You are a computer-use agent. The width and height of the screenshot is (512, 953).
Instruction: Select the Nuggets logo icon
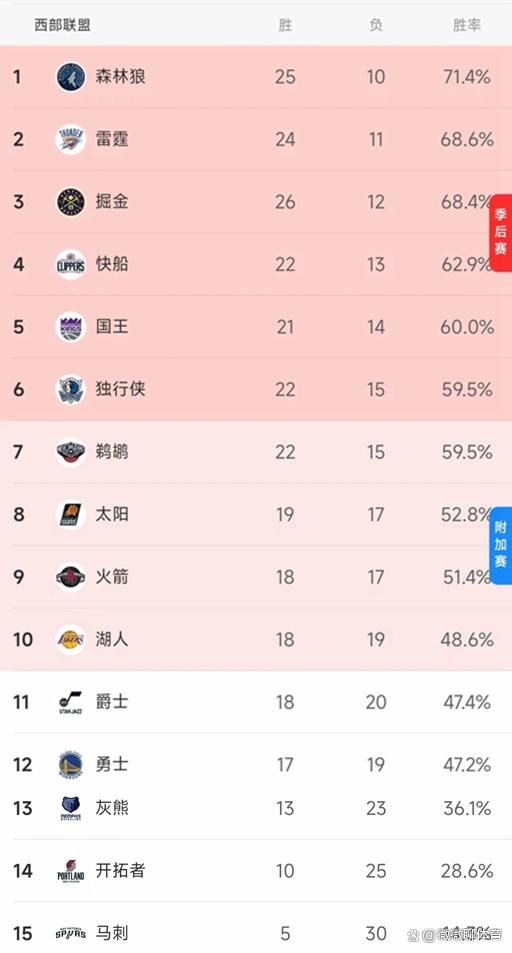71,202
